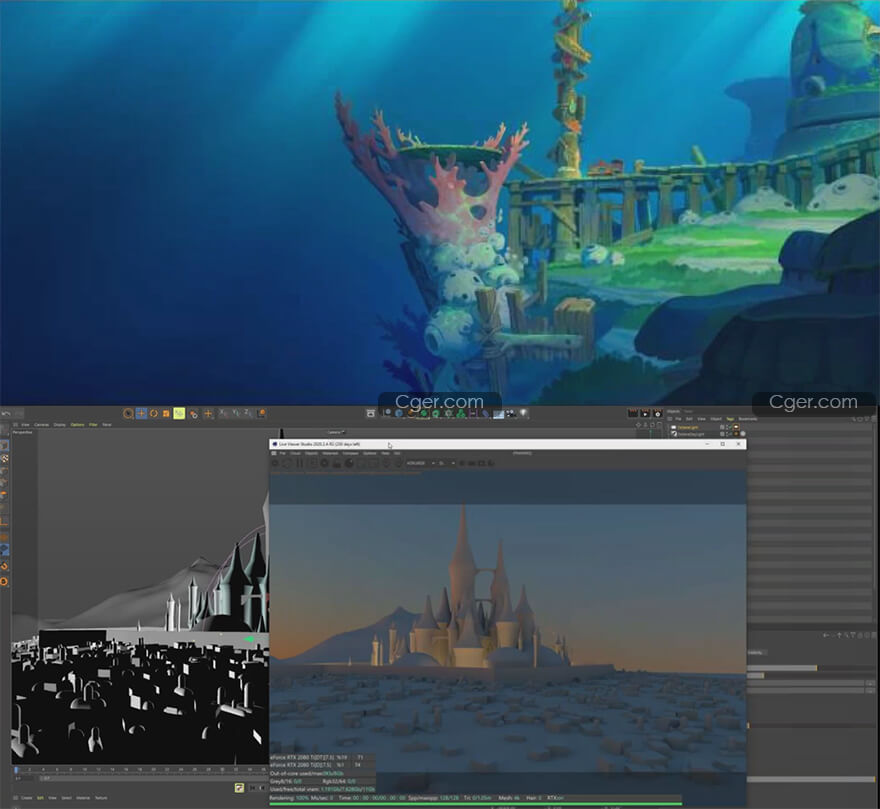Select the Live Selection tool

(x=129, y=414)
